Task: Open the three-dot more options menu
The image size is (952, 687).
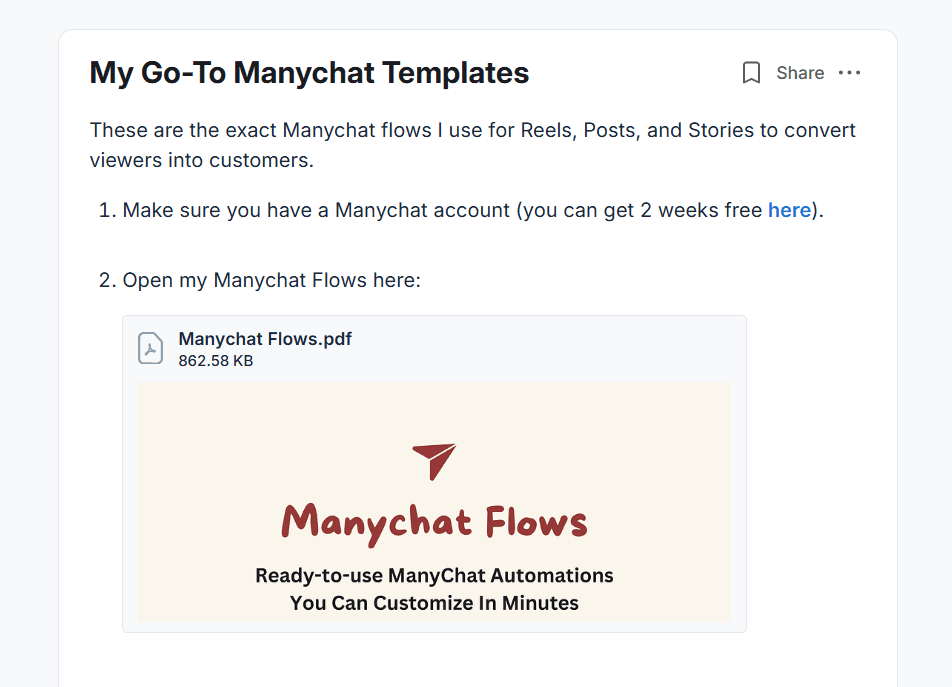Action: click(x=849, y=73)
